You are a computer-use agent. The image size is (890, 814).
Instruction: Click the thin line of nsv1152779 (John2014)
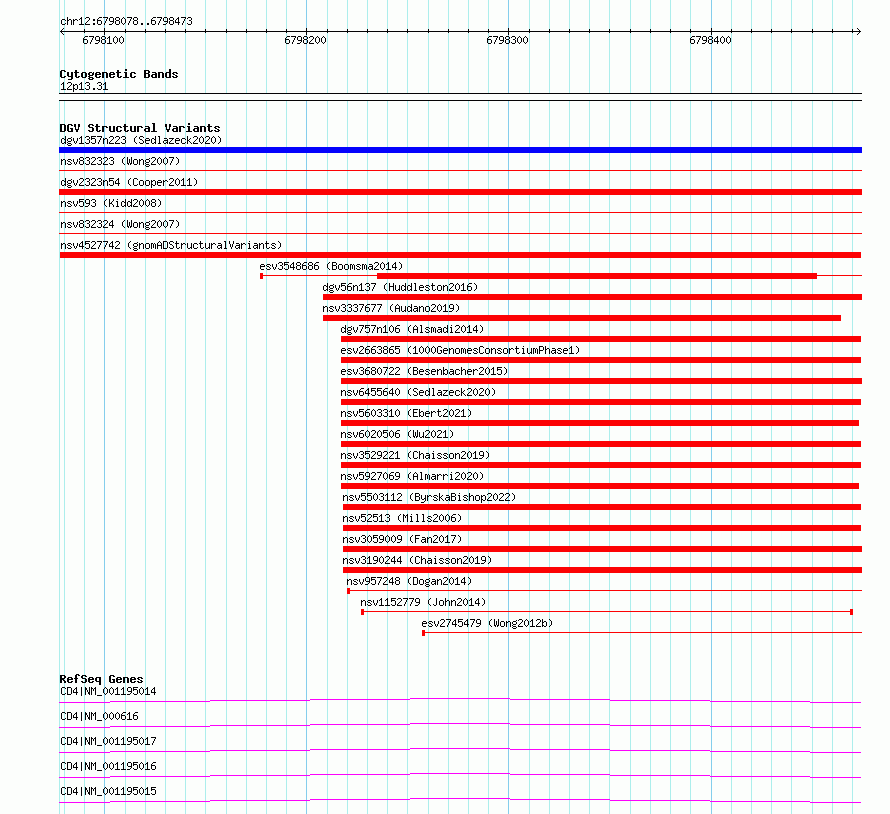607,612
